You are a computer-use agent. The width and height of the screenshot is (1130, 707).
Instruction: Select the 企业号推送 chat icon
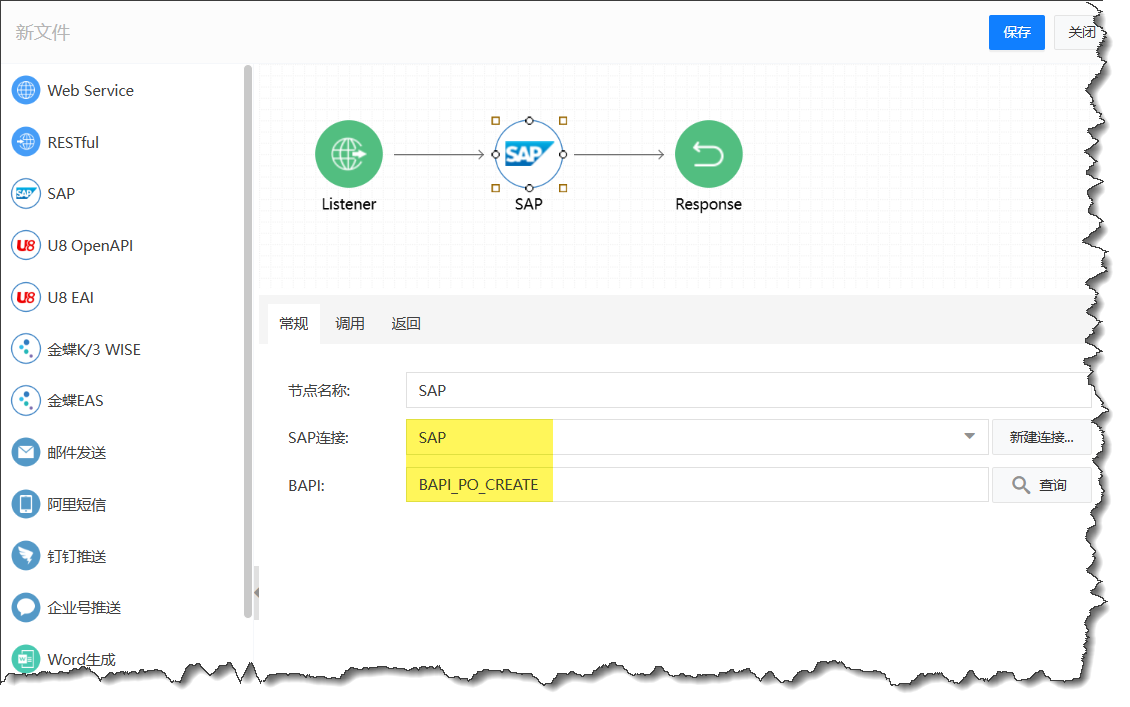click(26, 607)
